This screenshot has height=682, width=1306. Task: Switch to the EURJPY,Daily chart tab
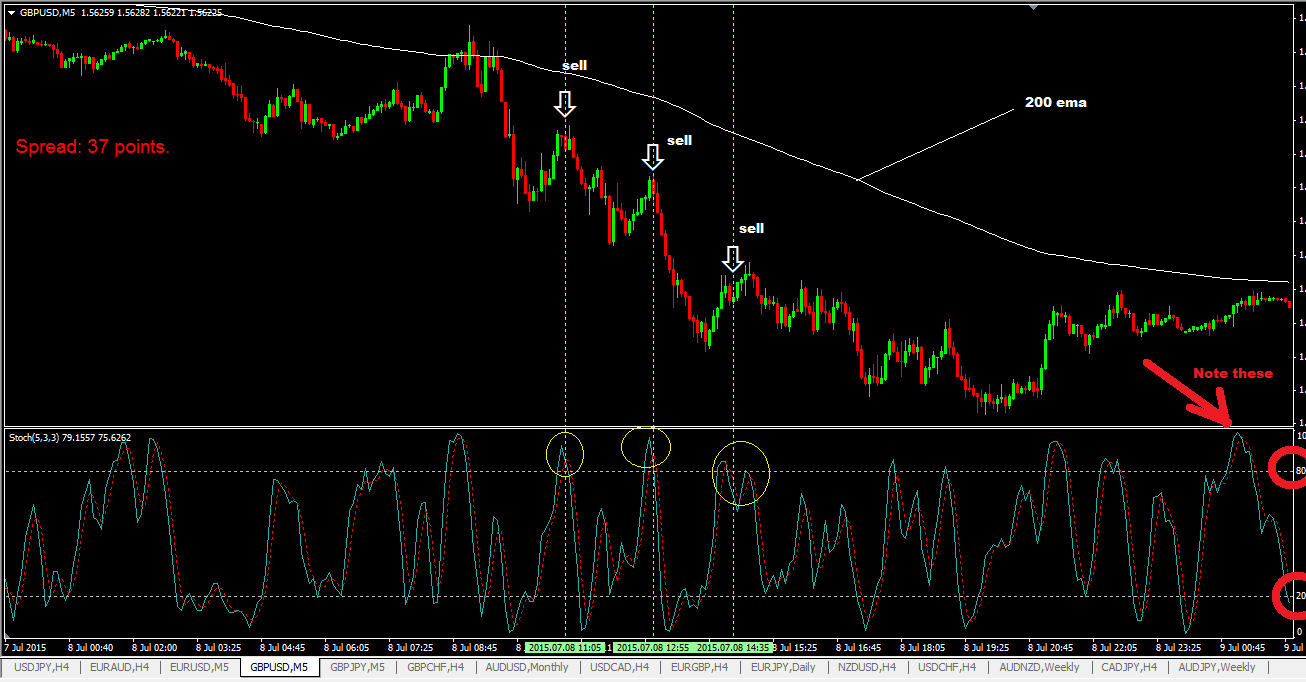(x=784, y=667)
